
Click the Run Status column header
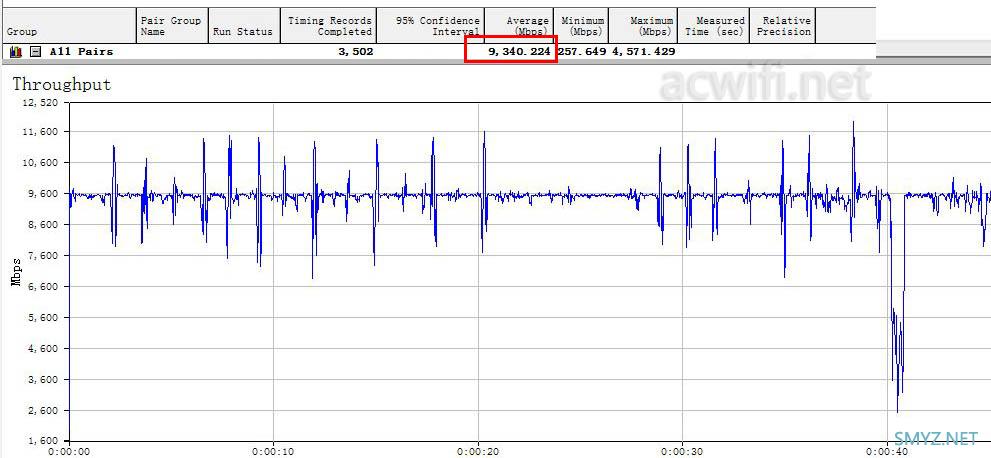coord(244,25)
